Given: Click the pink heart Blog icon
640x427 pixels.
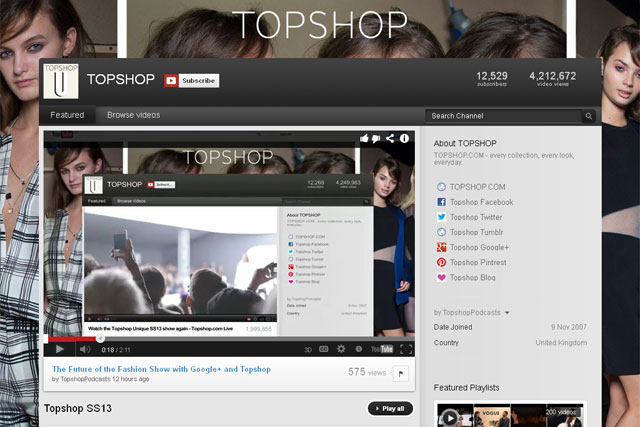Looking at the screenshot, I should 441,278.
